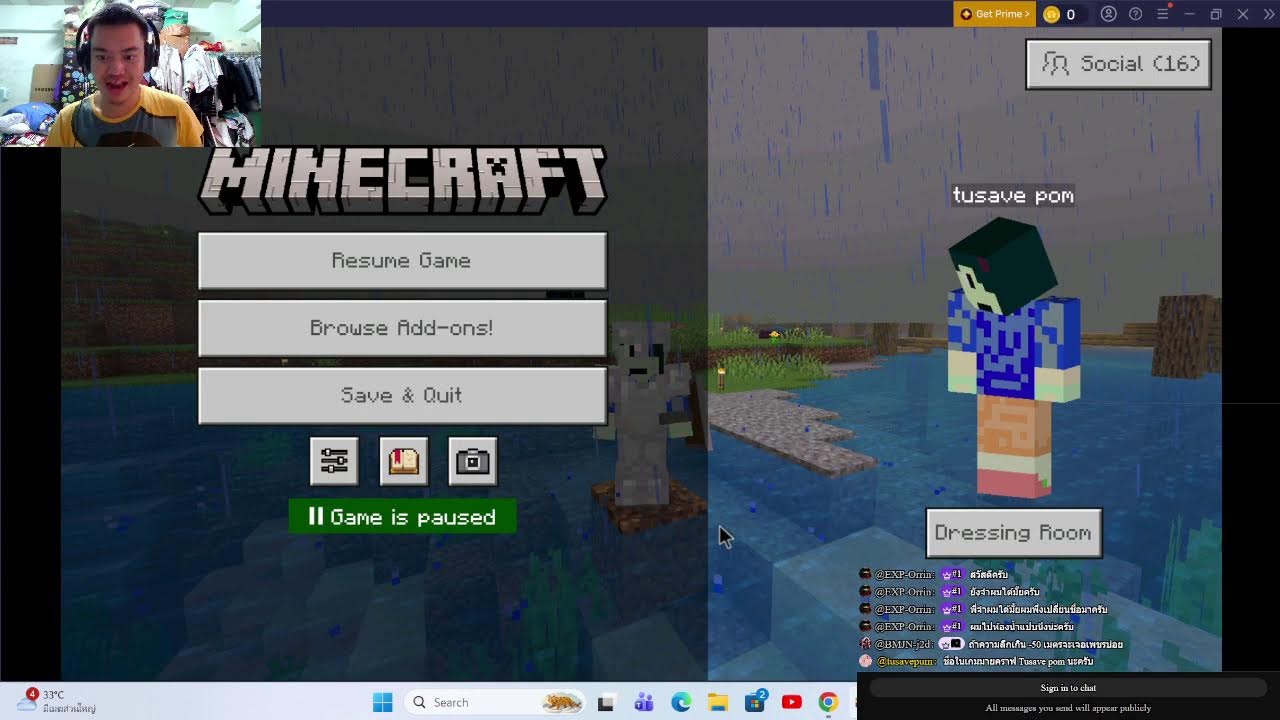Open Google Chrome from the taskbar

tap(828, 702)
